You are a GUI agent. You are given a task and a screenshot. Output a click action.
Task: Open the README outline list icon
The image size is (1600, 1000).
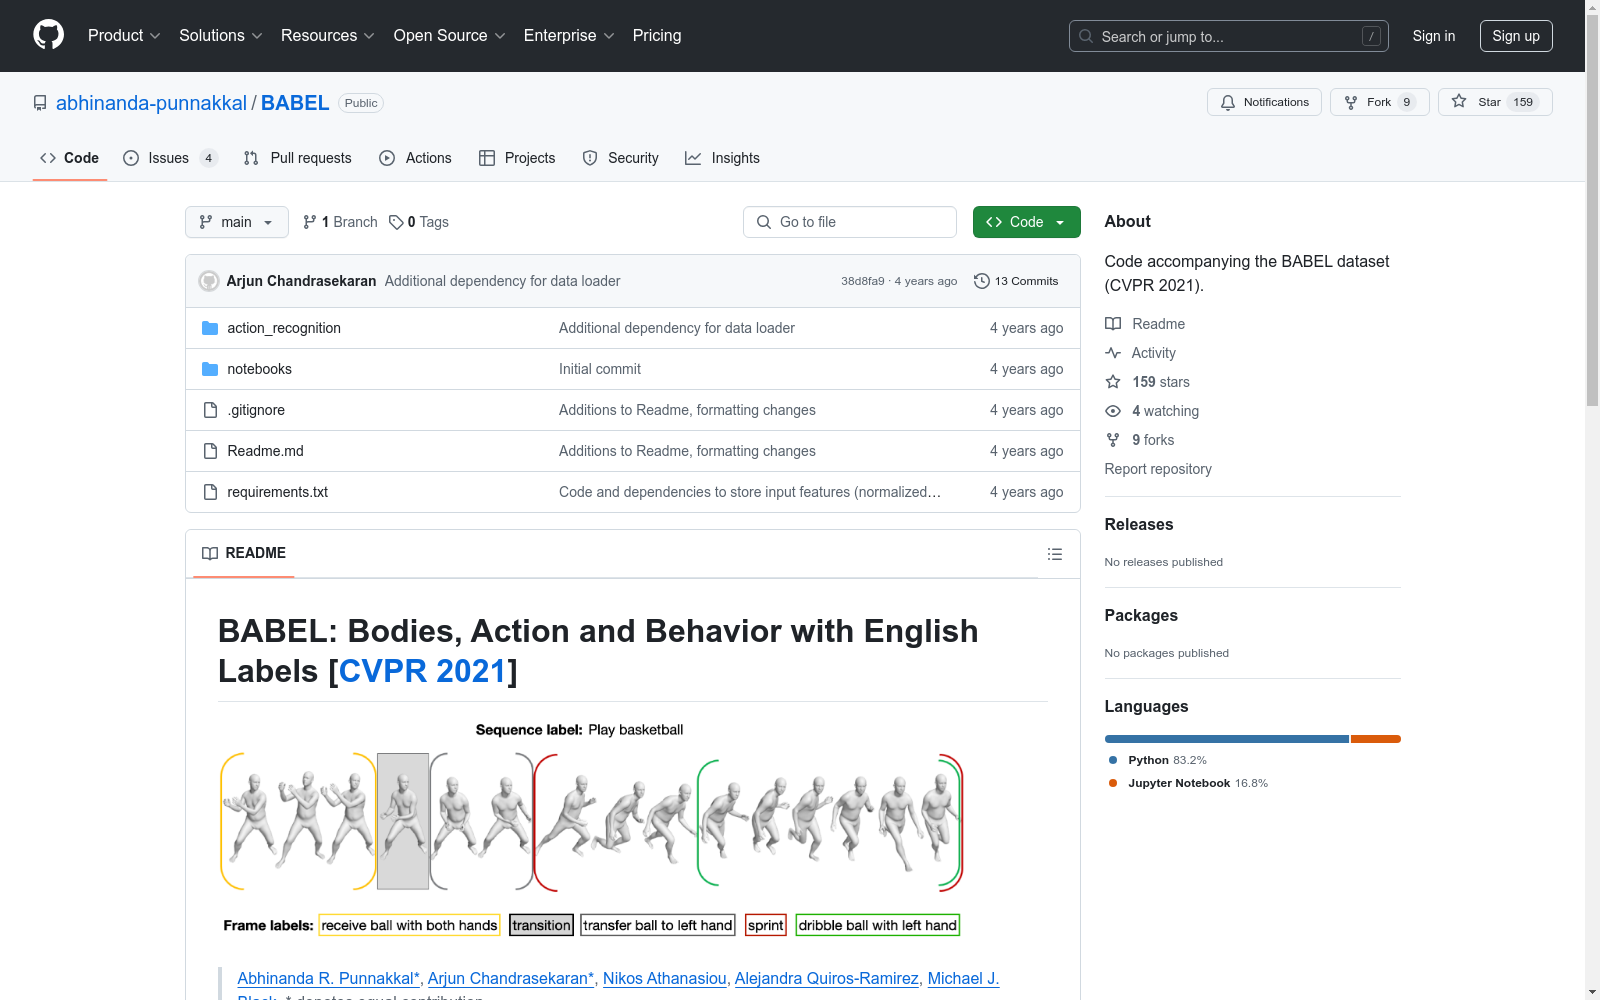[x=1055, y=554]
